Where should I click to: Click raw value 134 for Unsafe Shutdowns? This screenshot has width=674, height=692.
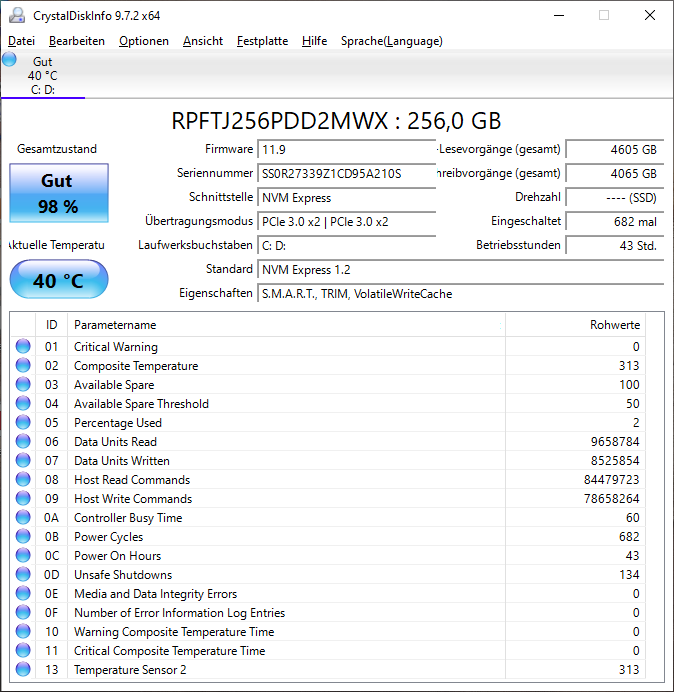tap(629, 575)
